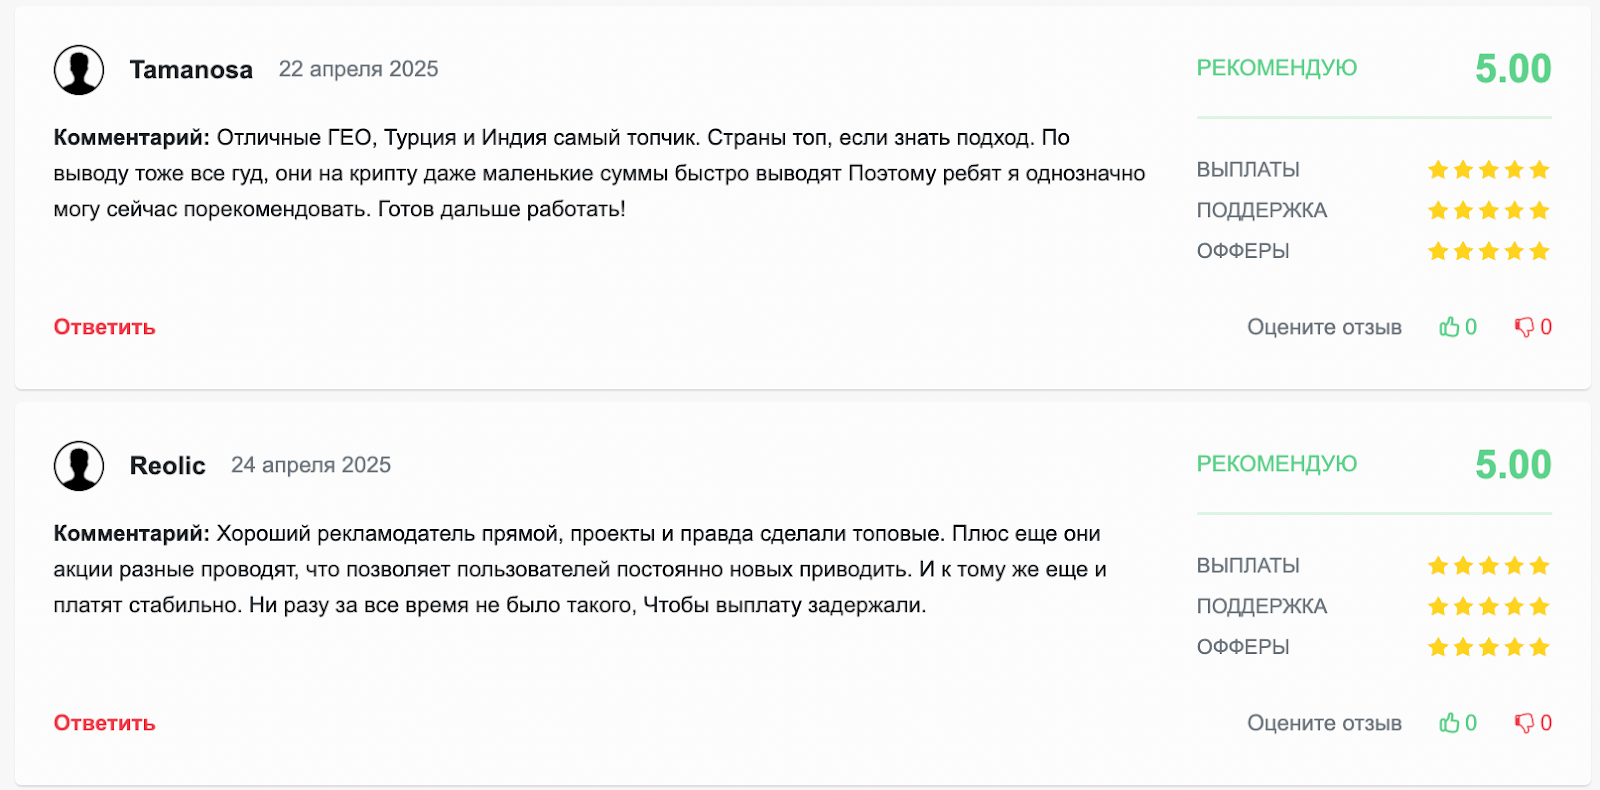
Task: Click the thumbs-up icon on Tamanosa's review
Action: pyautogui.click(x=1452, y=326)
